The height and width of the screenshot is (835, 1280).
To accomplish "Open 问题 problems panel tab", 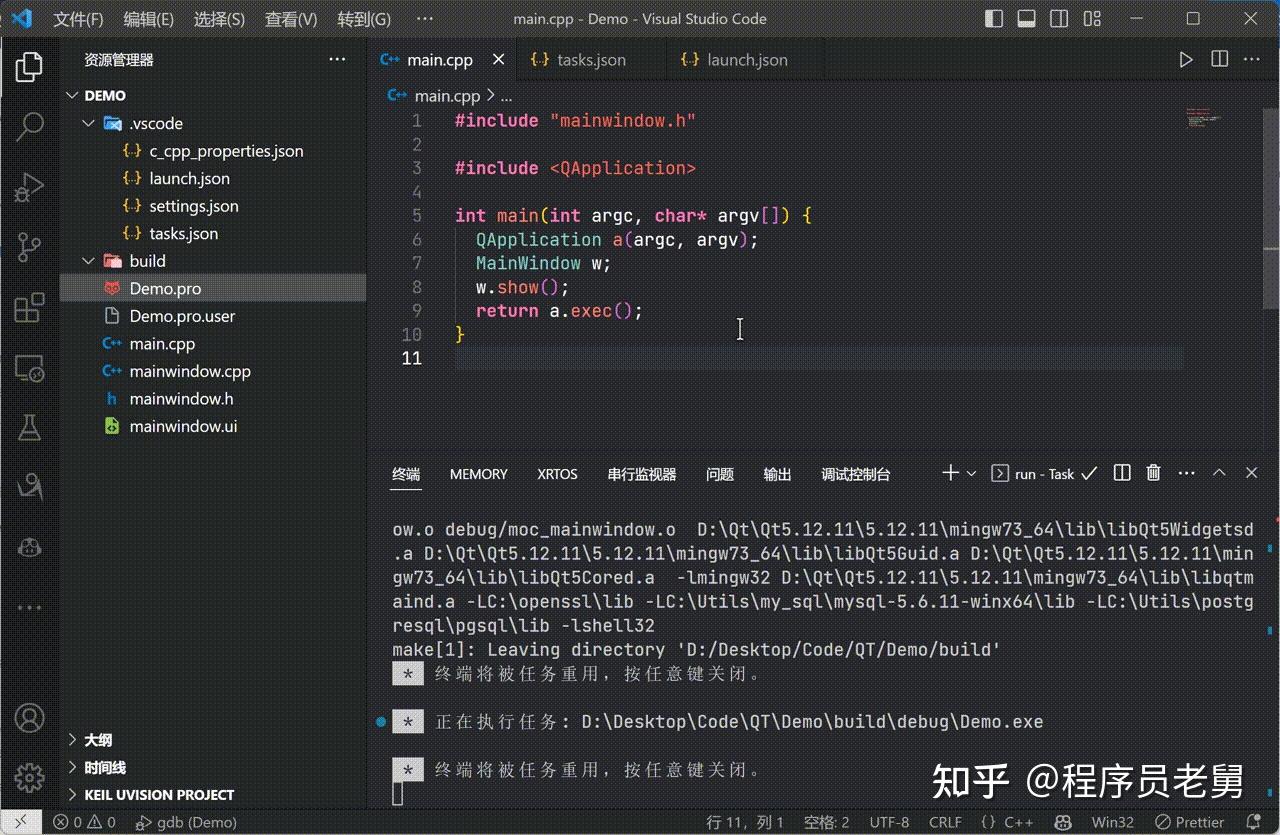I will 720,474.
